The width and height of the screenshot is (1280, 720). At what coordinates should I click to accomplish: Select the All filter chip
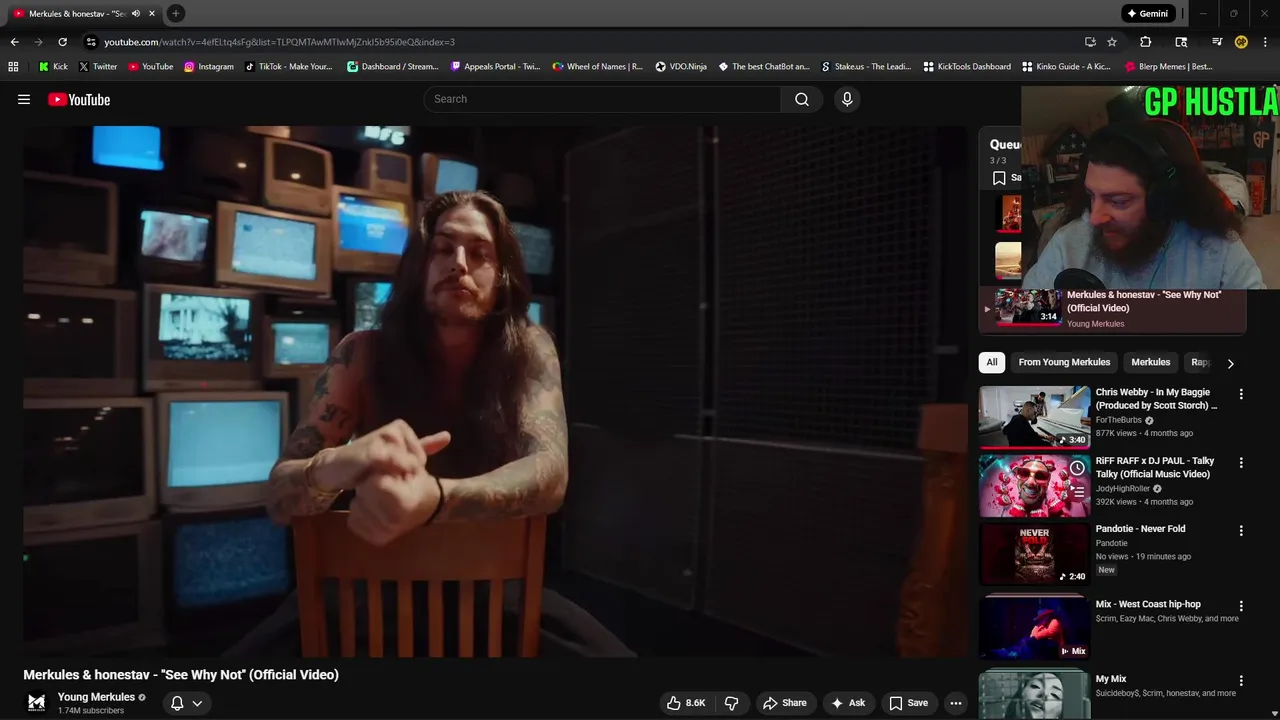(991, 362)
